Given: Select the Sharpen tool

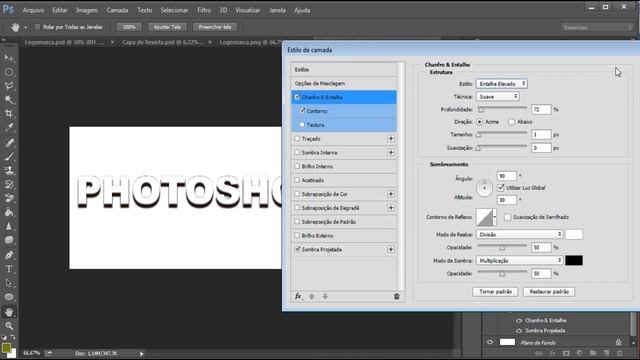Looking at the screenshot, I should [9, 226].
